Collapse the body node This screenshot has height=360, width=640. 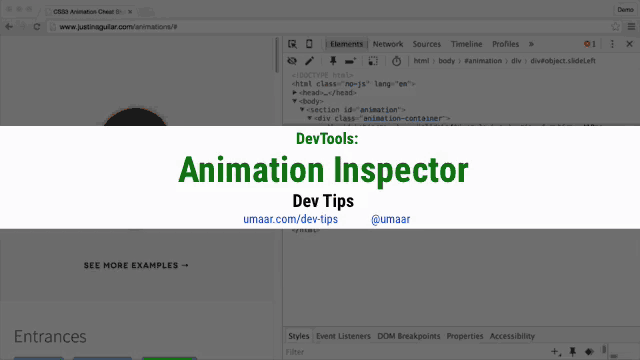tap(294, 101)
